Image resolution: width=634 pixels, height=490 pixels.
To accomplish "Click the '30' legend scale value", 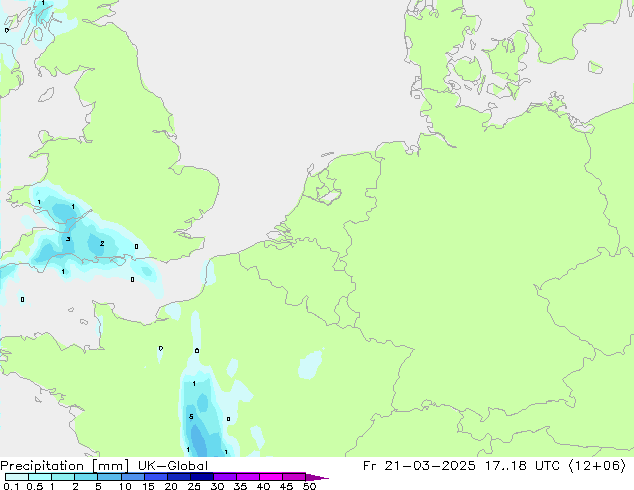I will pos(217,486).
